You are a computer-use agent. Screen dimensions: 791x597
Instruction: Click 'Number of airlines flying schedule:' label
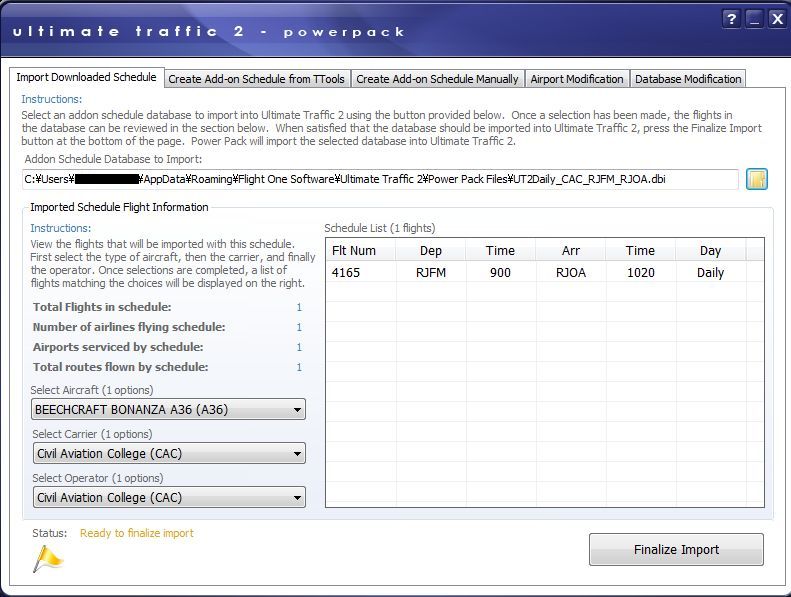(x=129, y=327)
